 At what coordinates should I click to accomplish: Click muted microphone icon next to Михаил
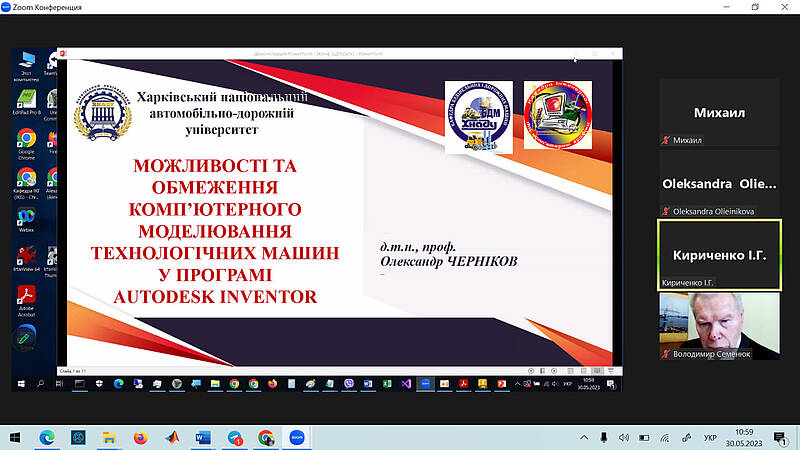tap(665, 140)
